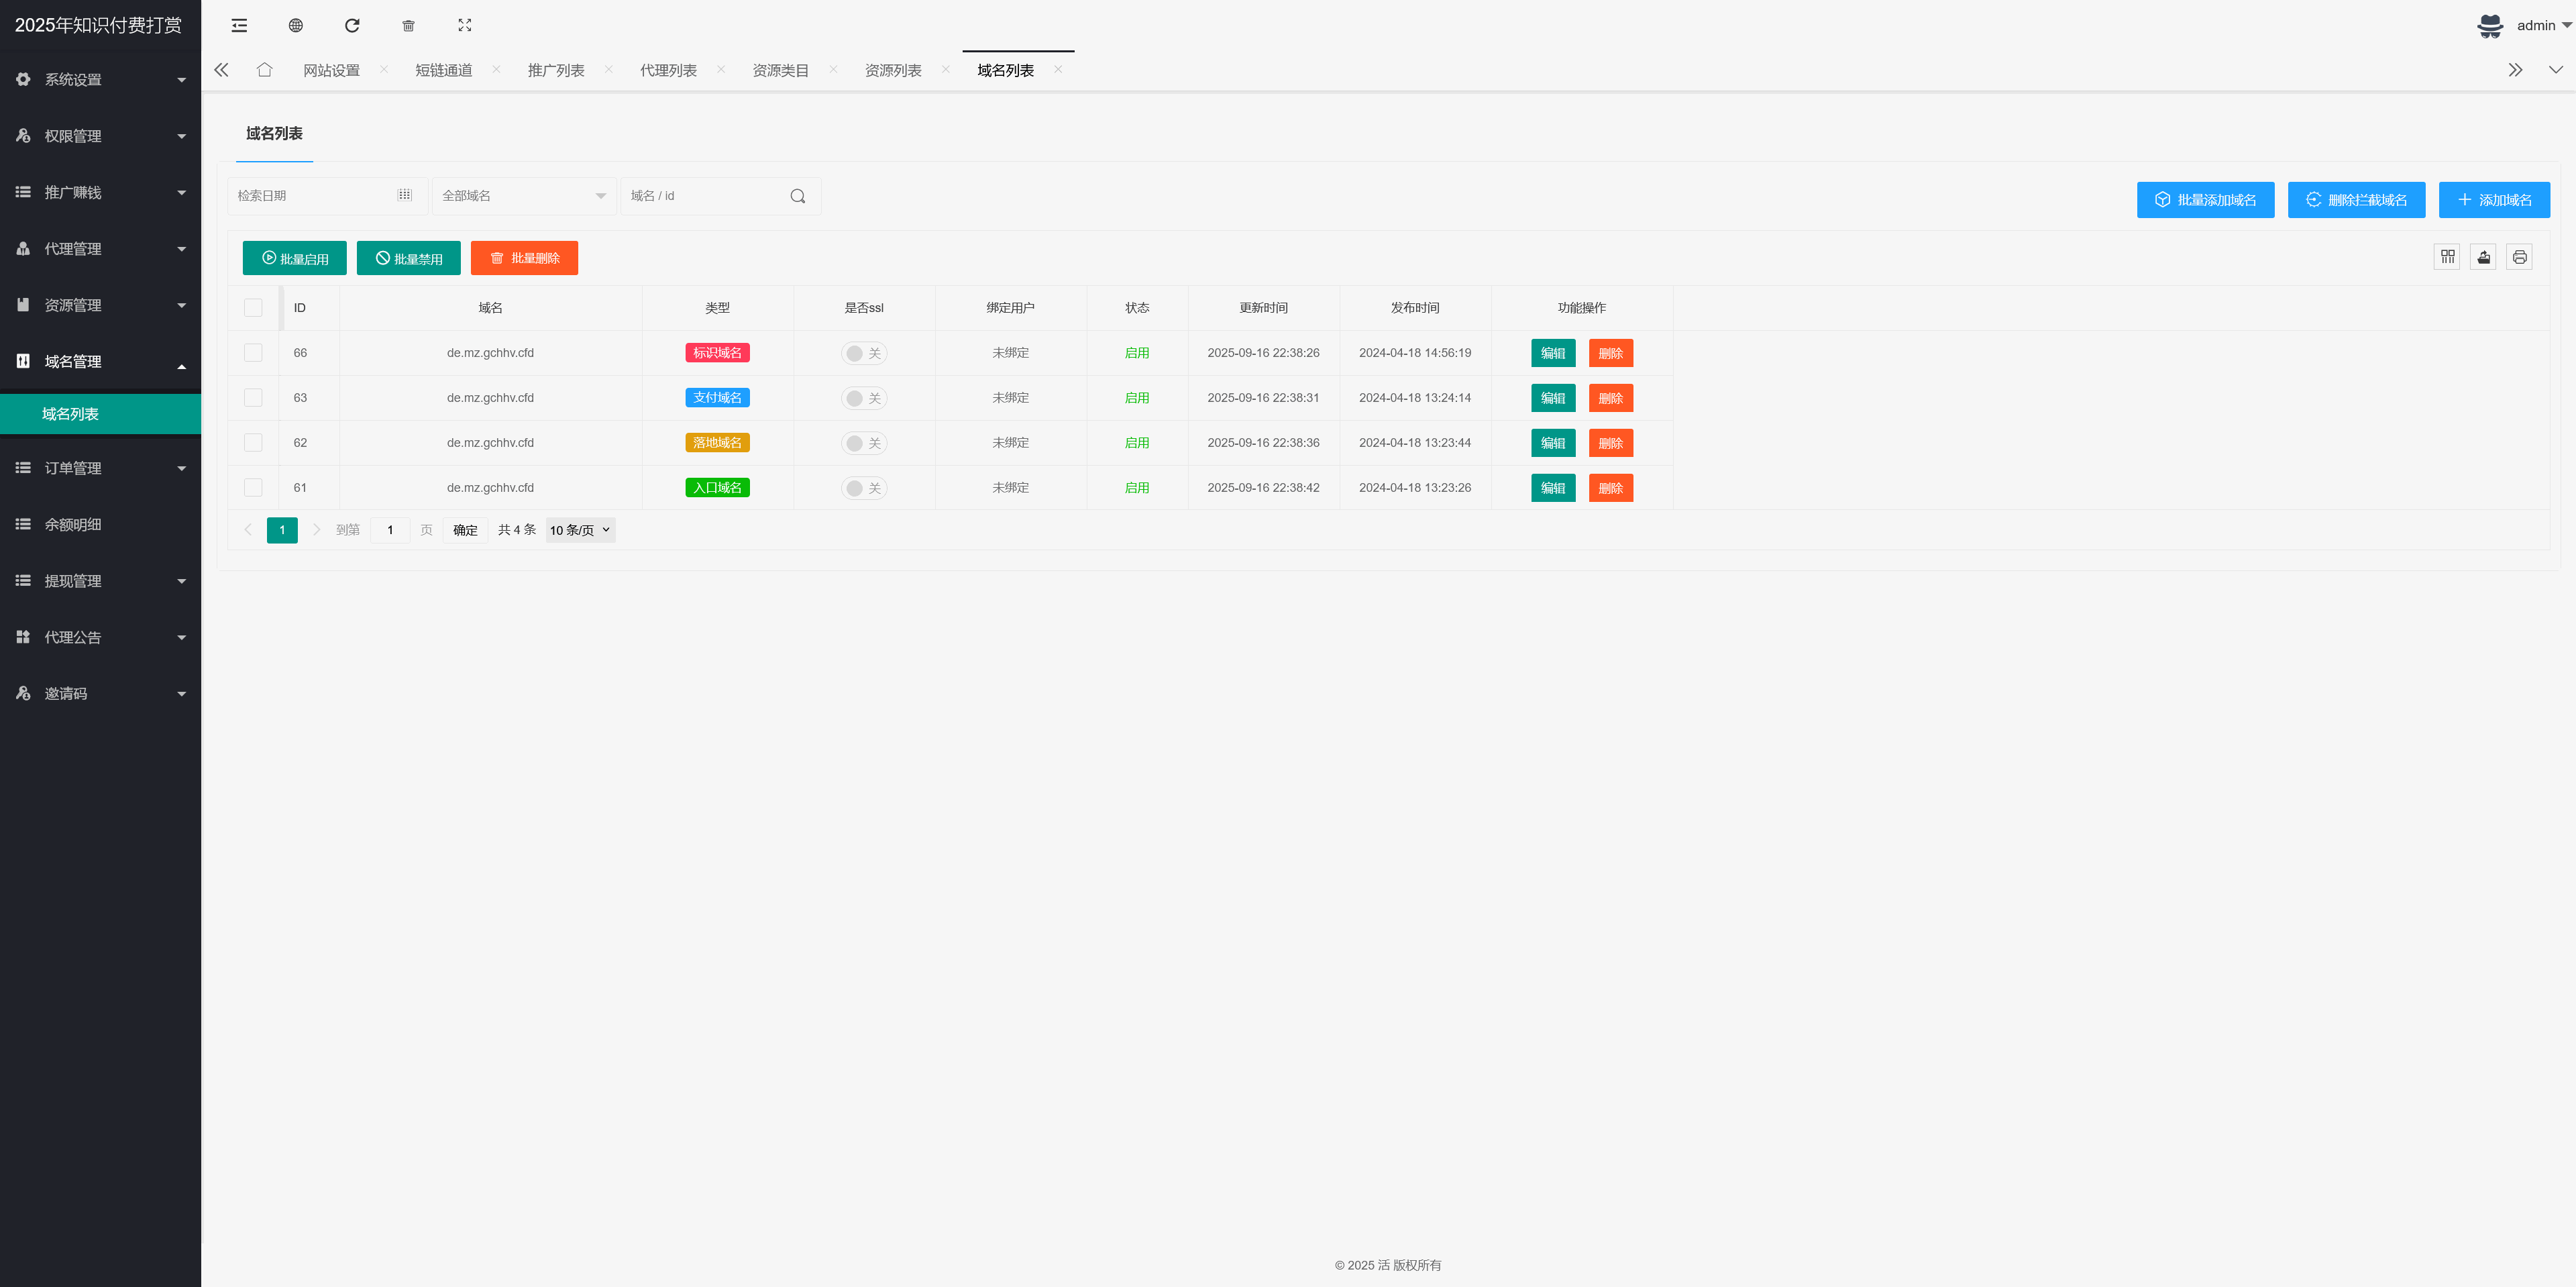Click the print table icon
The width and height of the screenshot is (2576, 1287).
(2519, 257)
